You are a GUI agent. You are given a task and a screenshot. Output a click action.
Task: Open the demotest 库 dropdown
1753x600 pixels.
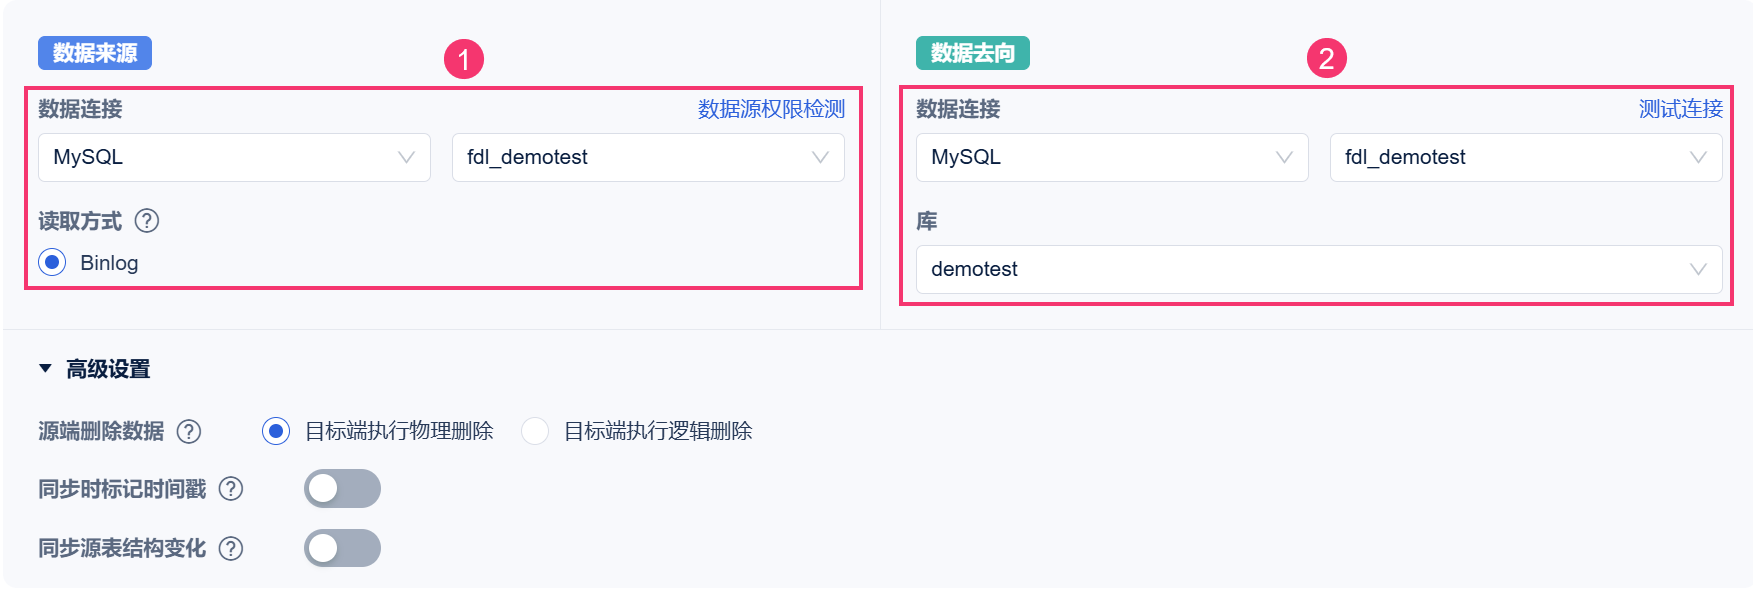pos(1319,270)
